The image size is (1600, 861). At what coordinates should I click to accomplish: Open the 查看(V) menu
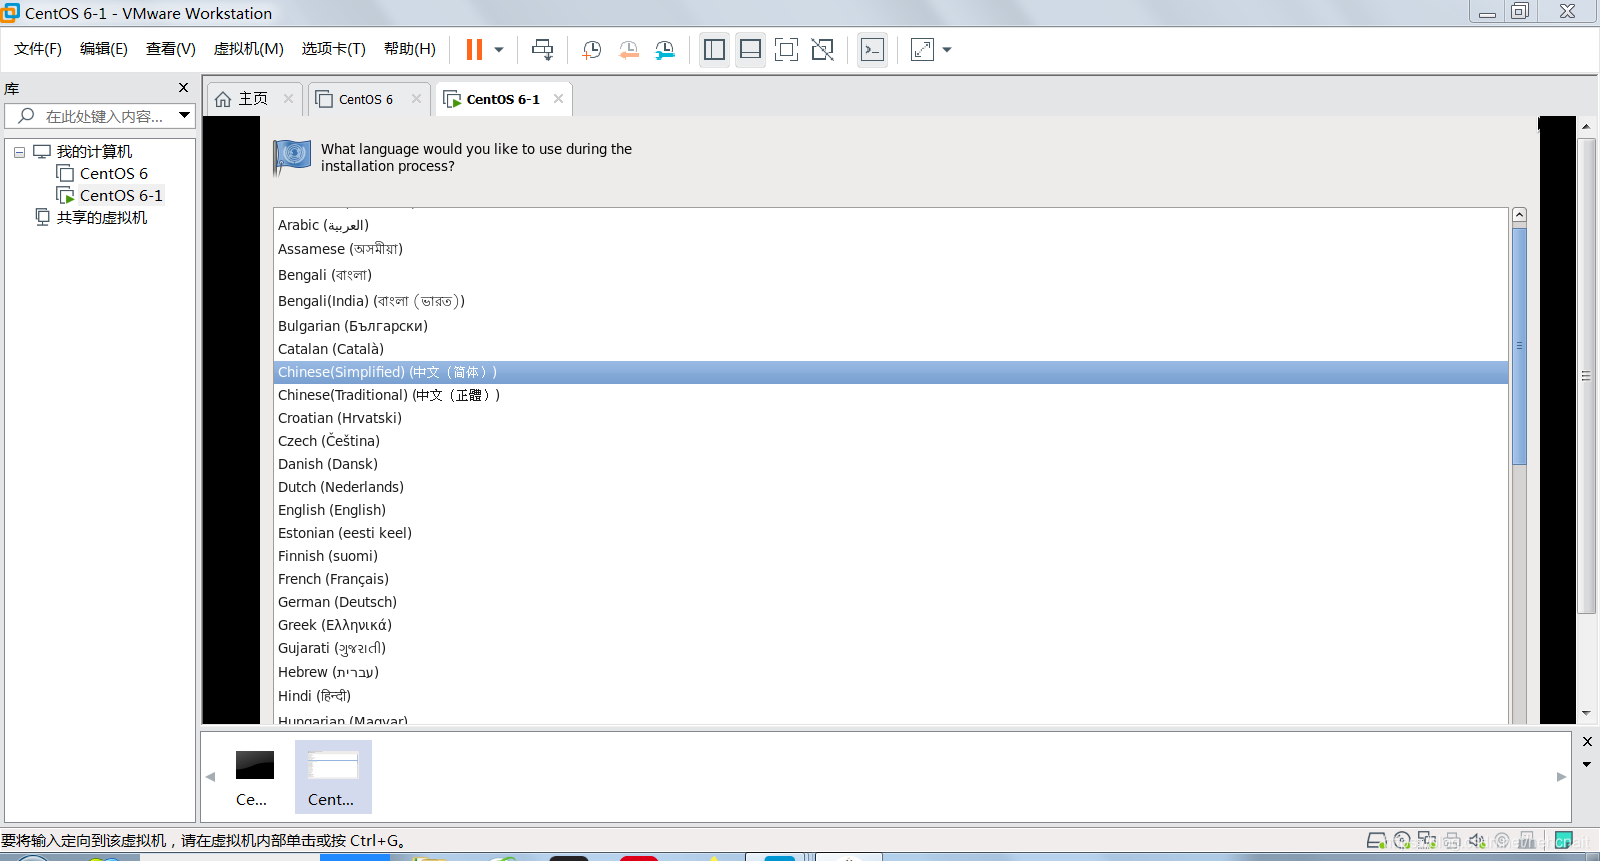click(x=171, y=49)
